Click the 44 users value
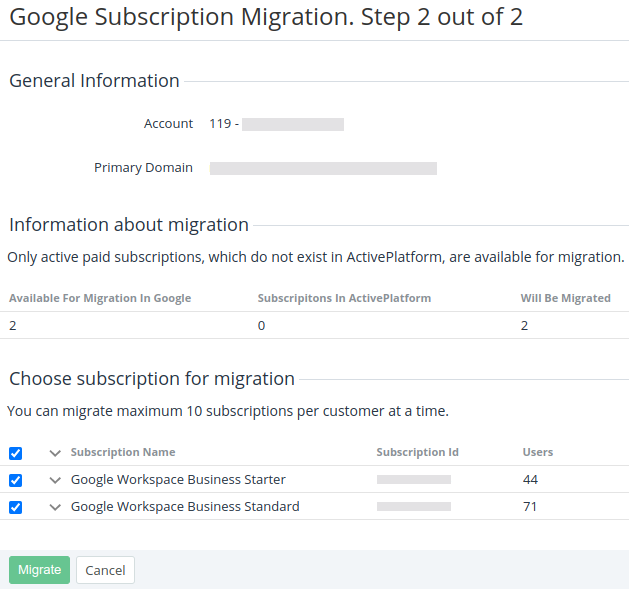The width and height of the screenshot is (629, 589). tap(530, 479)
